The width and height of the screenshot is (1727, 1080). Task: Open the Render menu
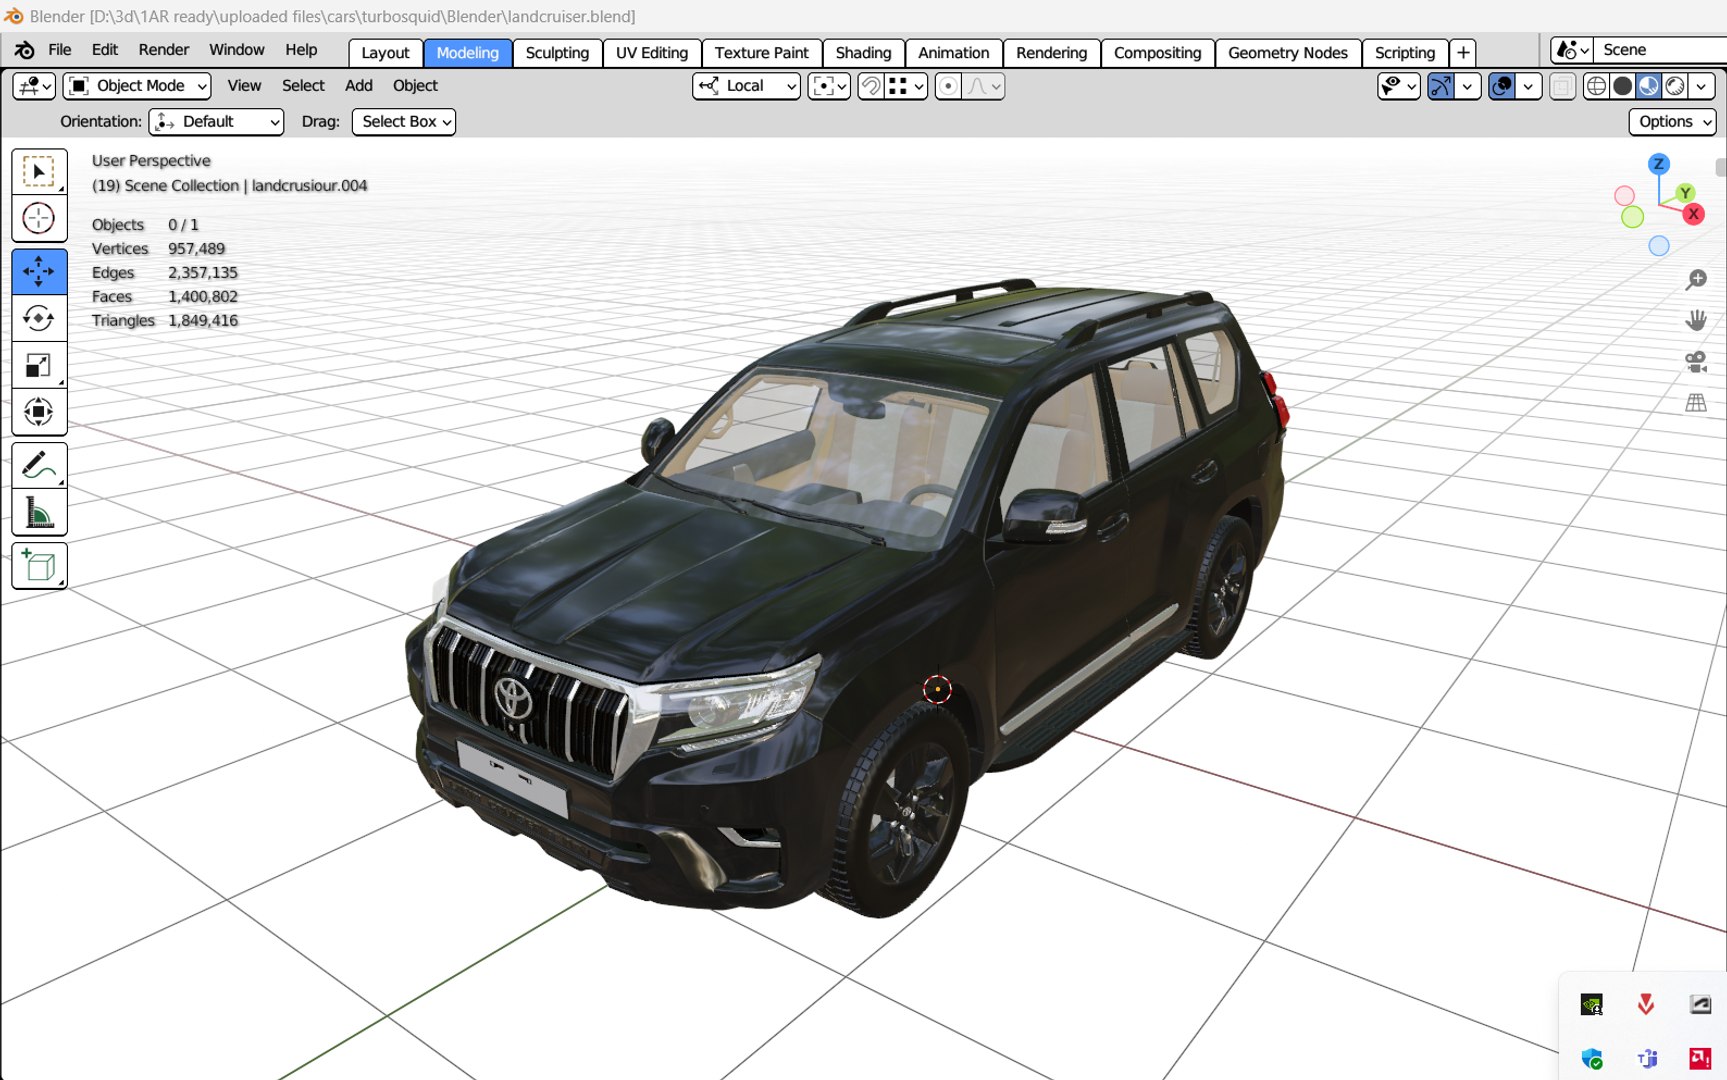[x=164, y=50]
